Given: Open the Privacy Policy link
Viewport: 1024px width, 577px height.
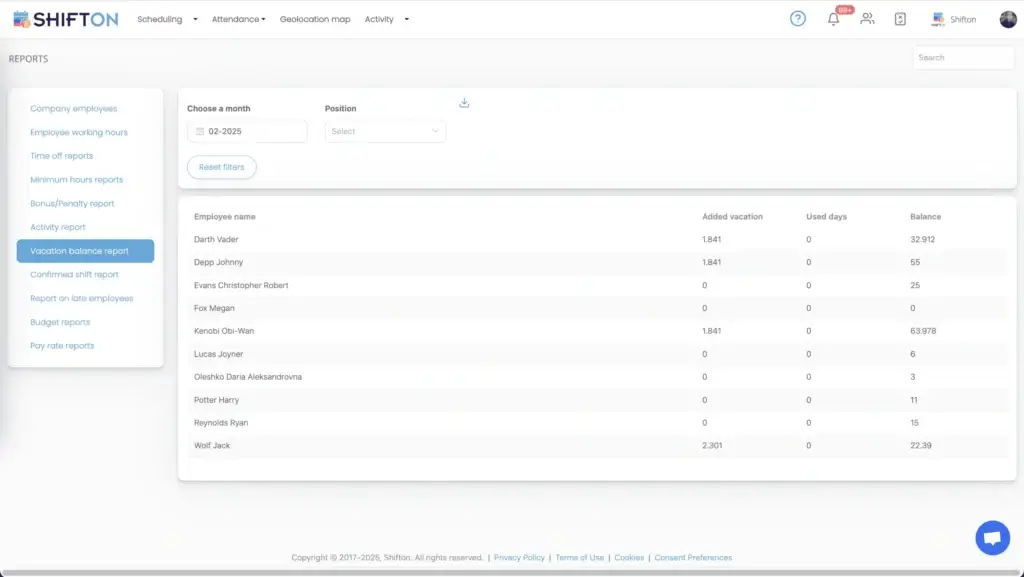Looking at the screenshot, I should point(519,557).
